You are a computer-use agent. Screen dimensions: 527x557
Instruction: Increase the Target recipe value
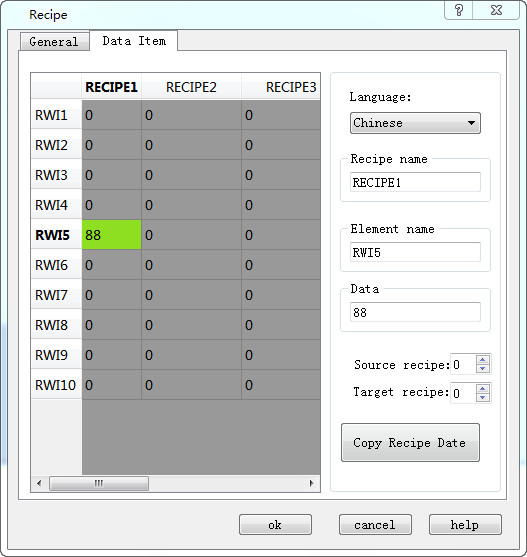(x=482, y=388)
